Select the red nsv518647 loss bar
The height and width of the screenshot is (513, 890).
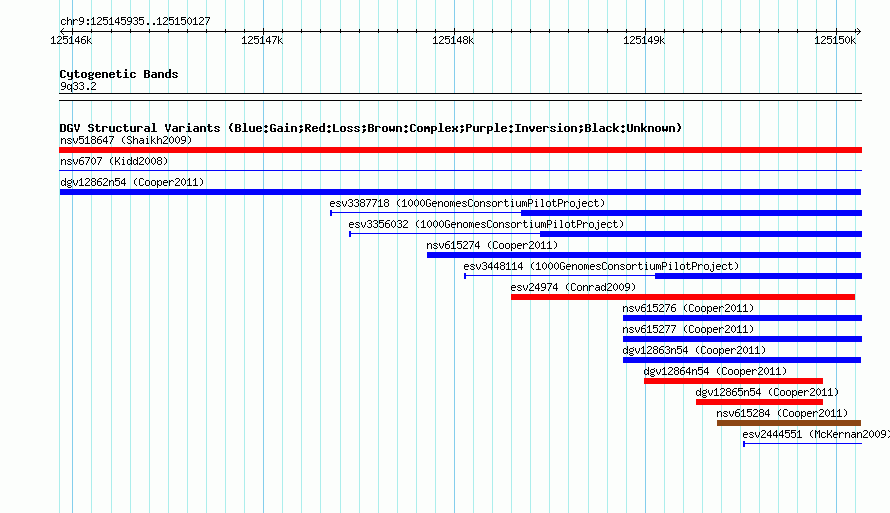pos(460,150)
